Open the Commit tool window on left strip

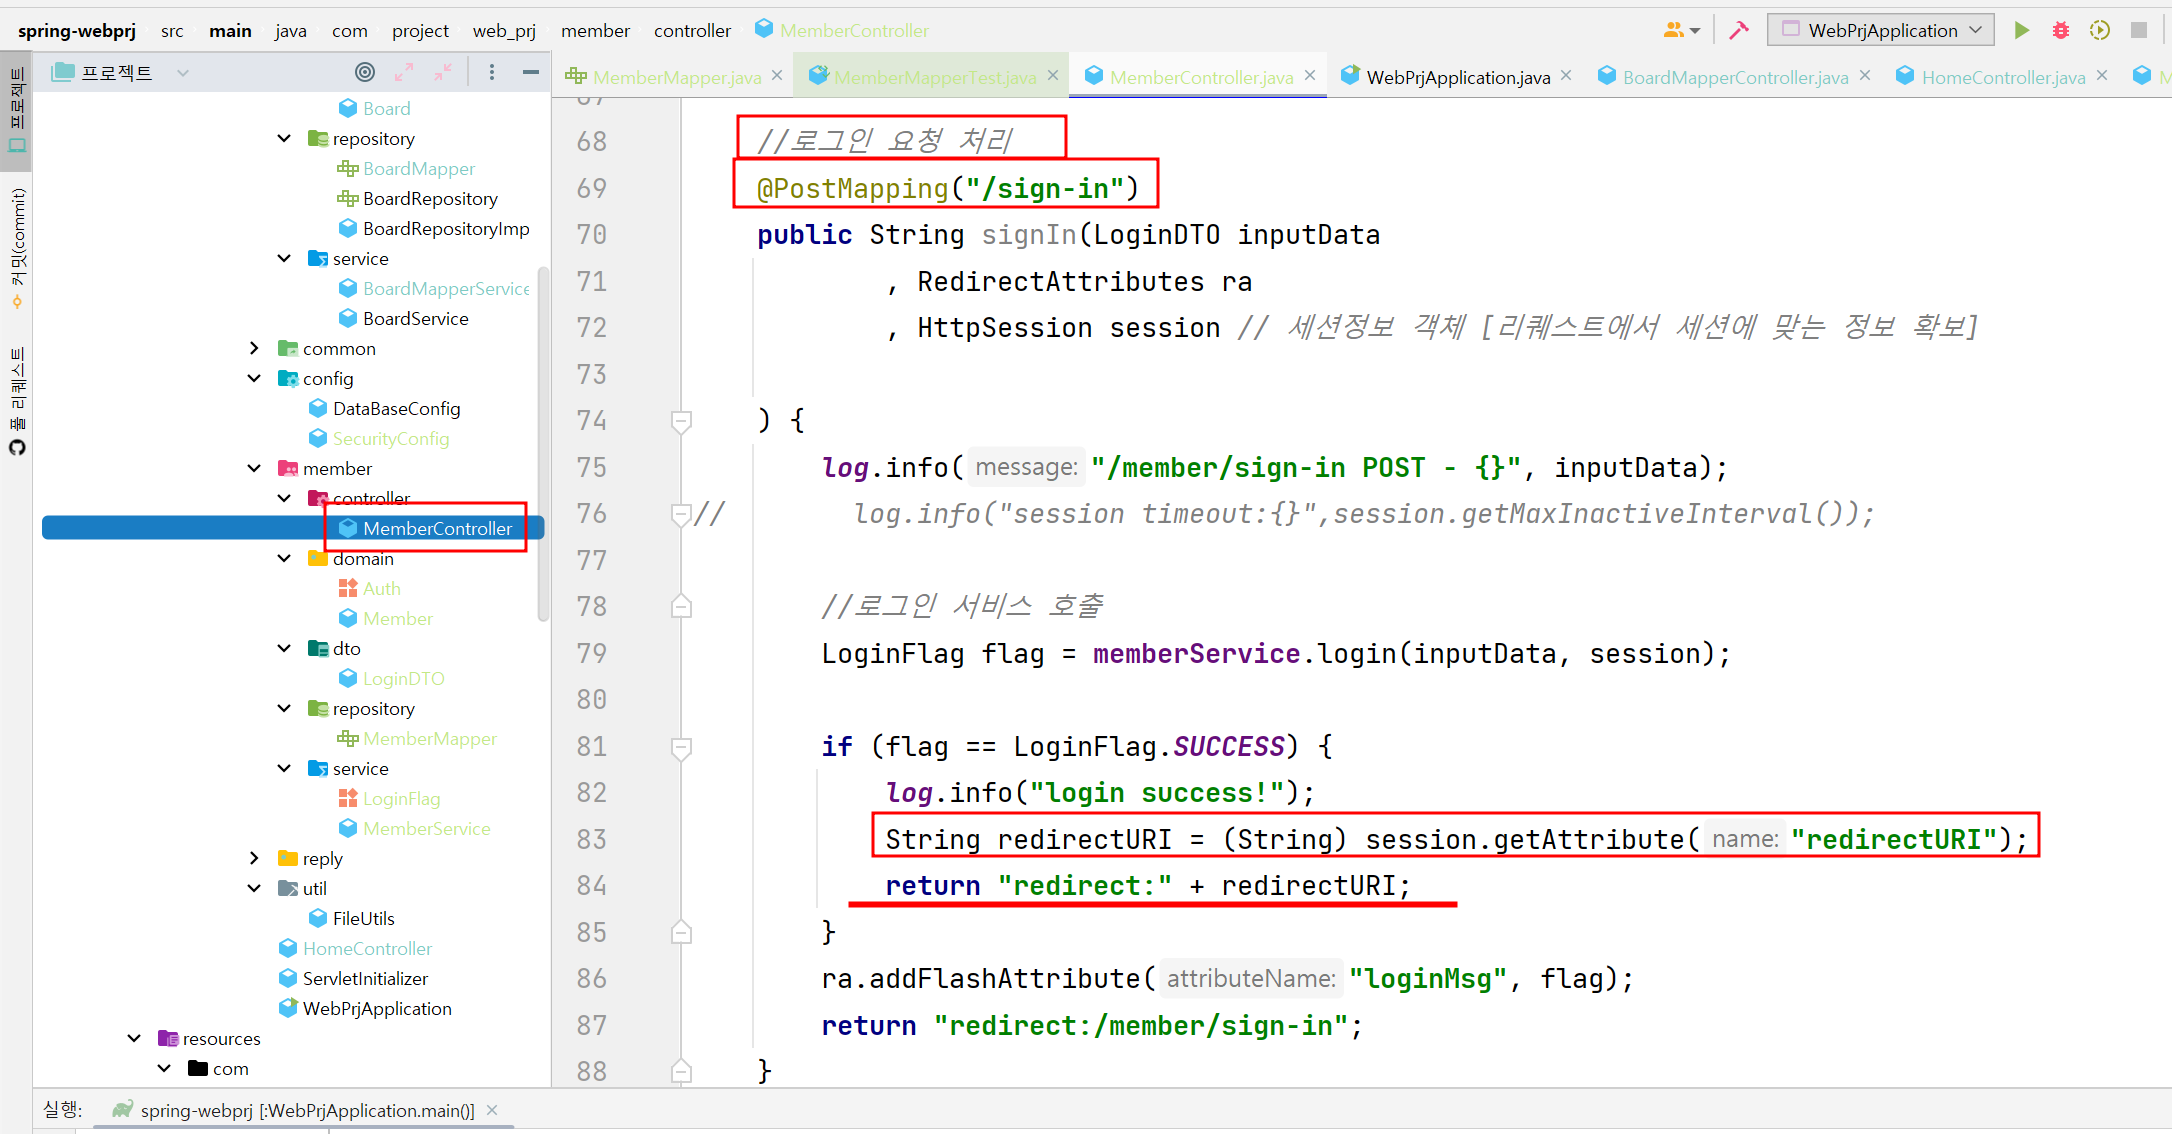17,247
